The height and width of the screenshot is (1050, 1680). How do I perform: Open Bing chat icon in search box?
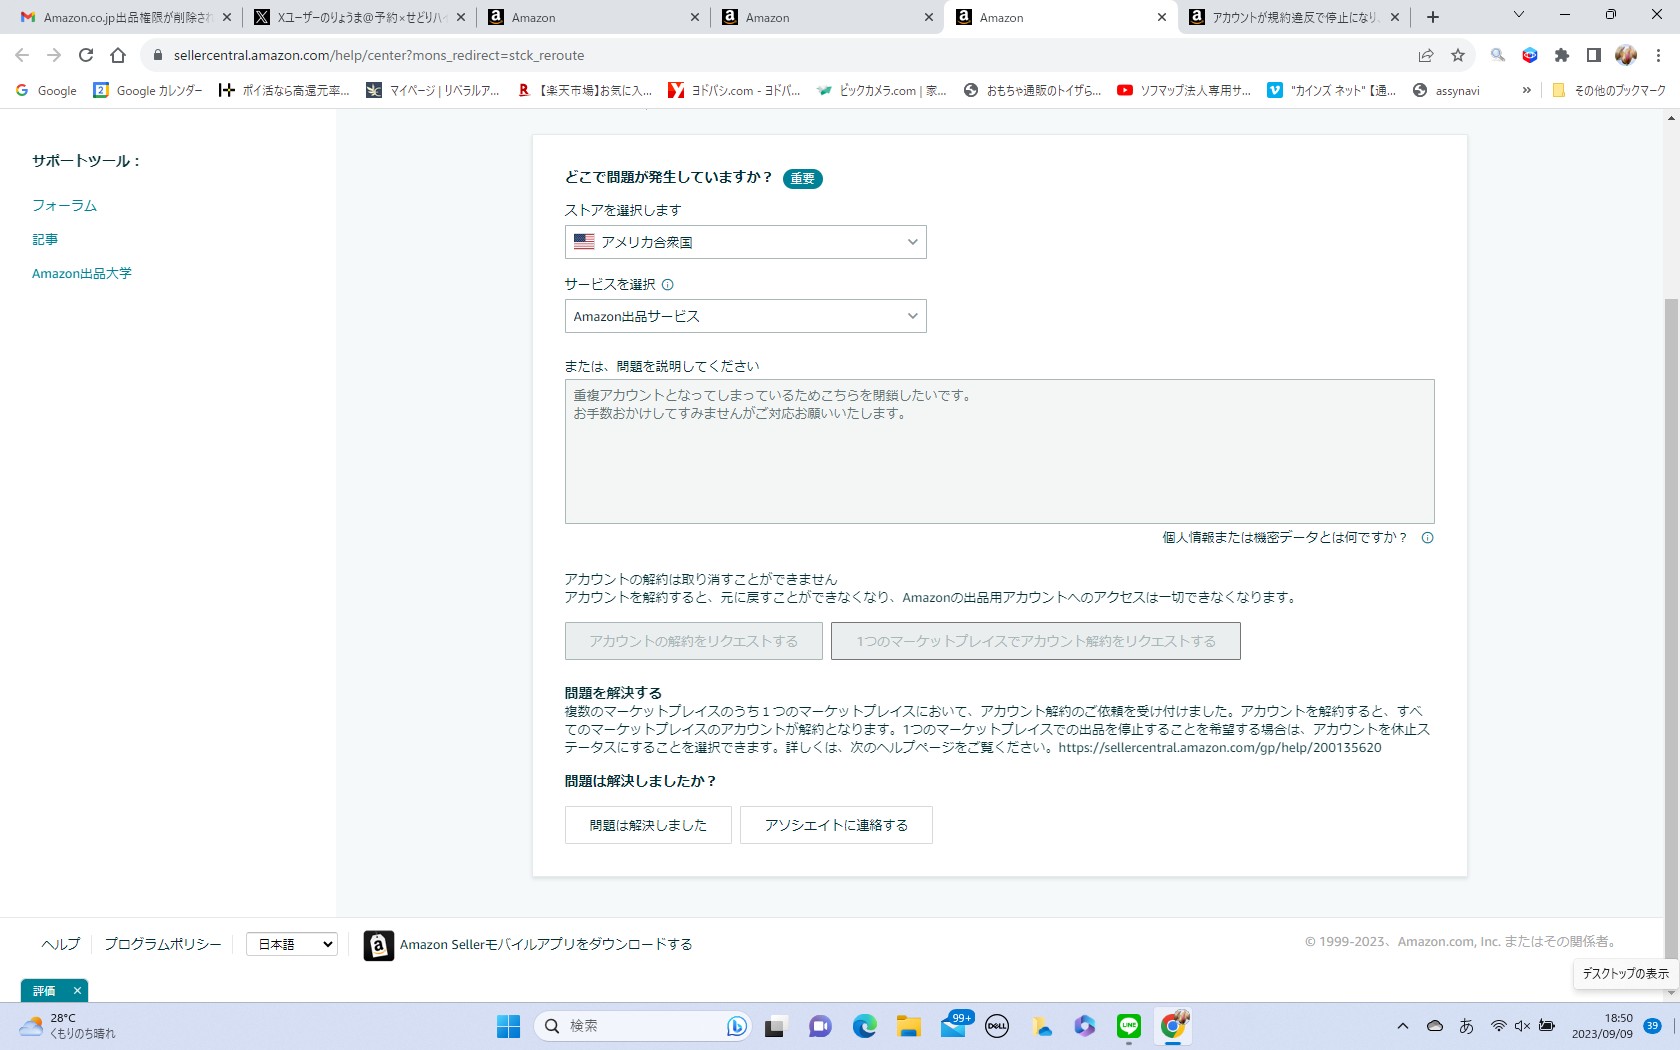pos(737,1026)
